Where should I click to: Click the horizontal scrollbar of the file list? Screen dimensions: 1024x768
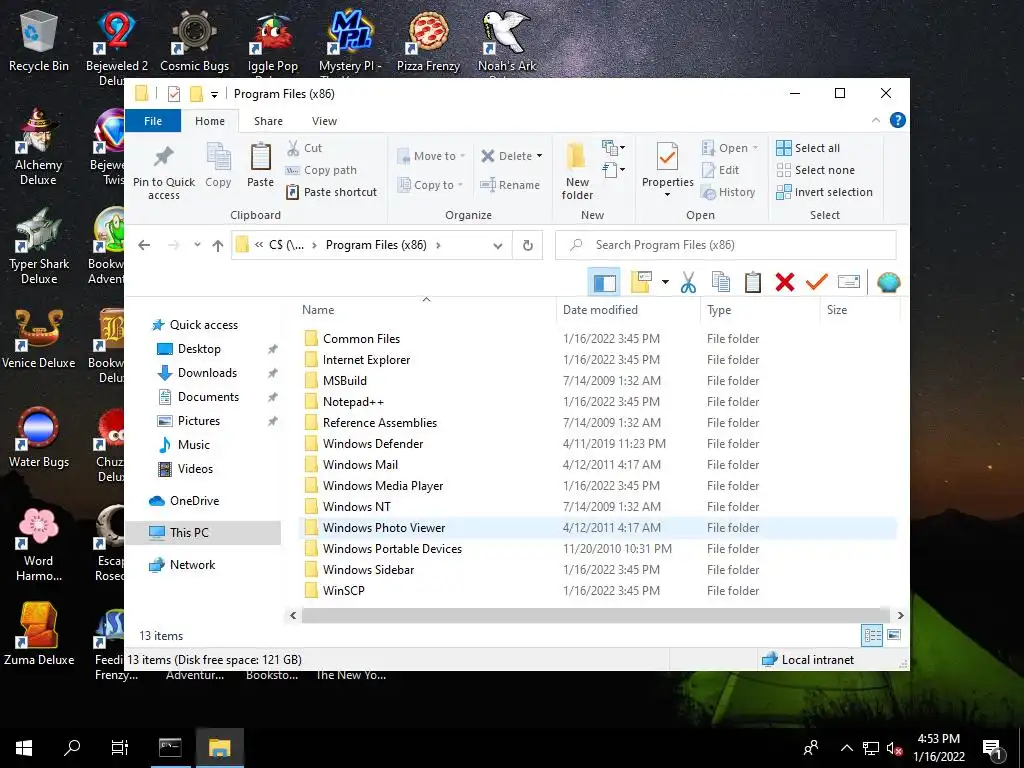[595, 615]
